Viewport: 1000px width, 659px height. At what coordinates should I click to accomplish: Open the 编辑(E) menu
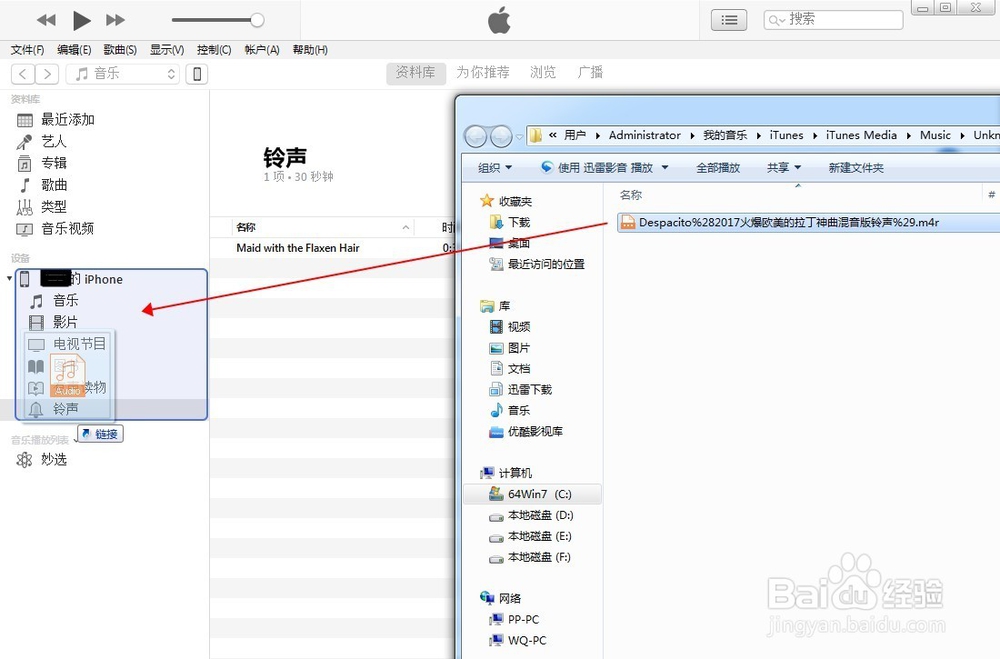[x=74, y=50]
